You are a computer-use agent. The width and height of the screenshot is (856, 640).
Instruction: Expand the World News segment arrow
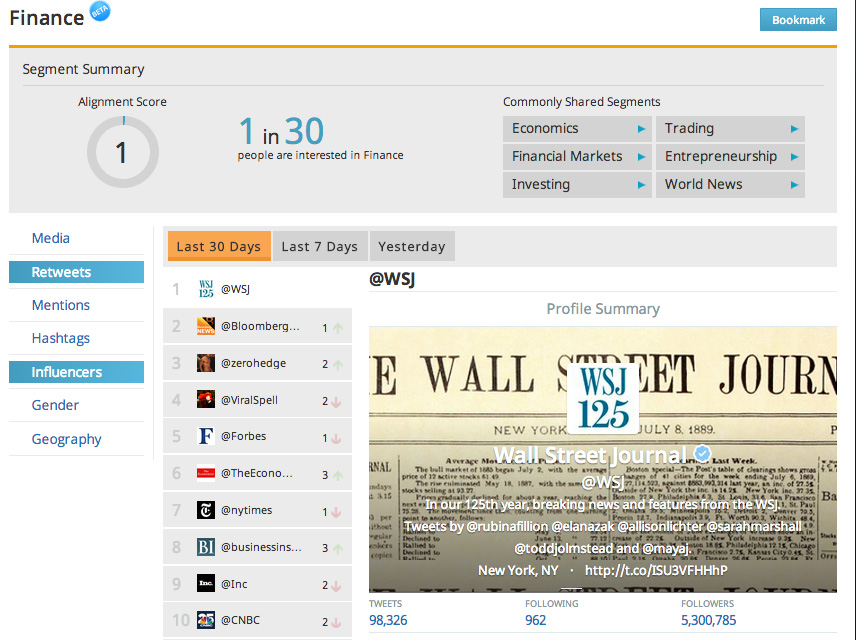coord(794,185)
